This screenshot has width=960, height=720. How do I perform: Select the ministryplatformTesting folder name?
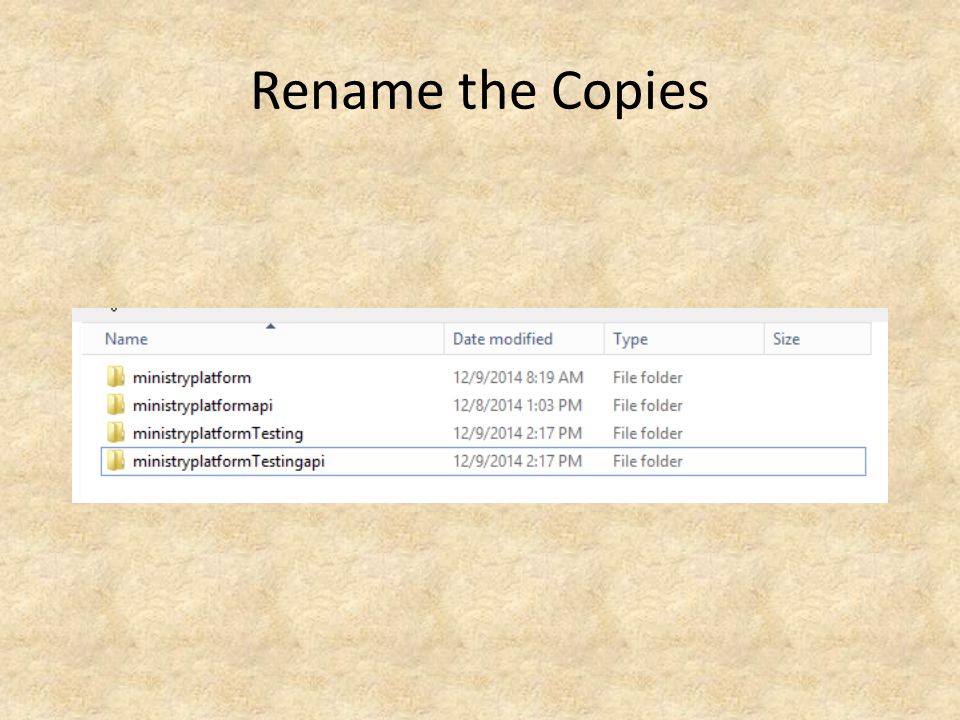tap(218, 433)
